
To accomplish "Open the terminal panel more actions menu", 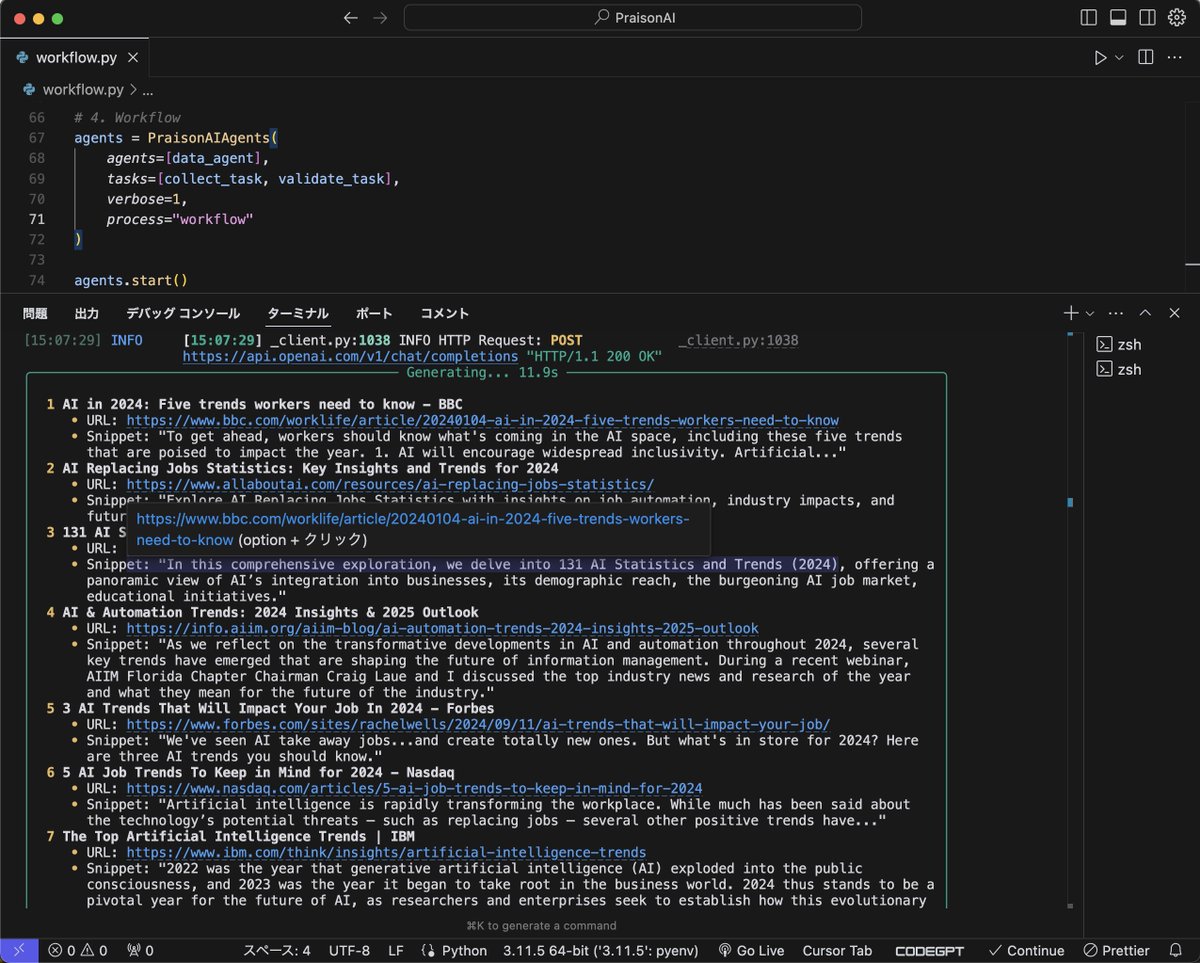I will (1116, 313).
